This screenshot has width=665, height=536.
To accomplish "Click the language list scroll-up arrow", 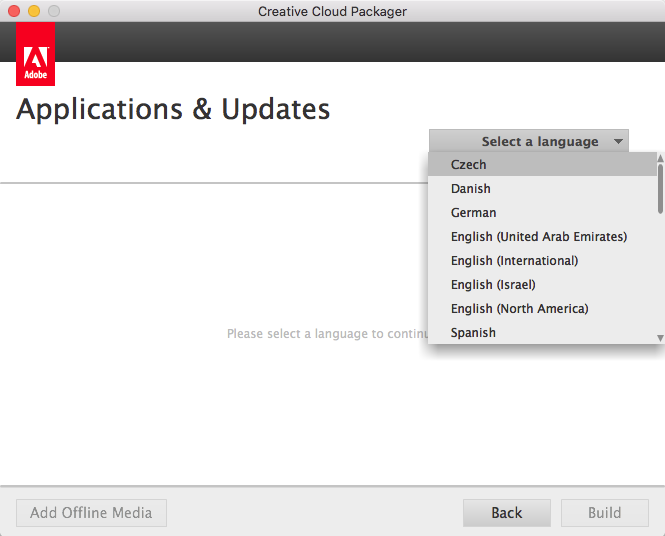I will coord(660,158).
